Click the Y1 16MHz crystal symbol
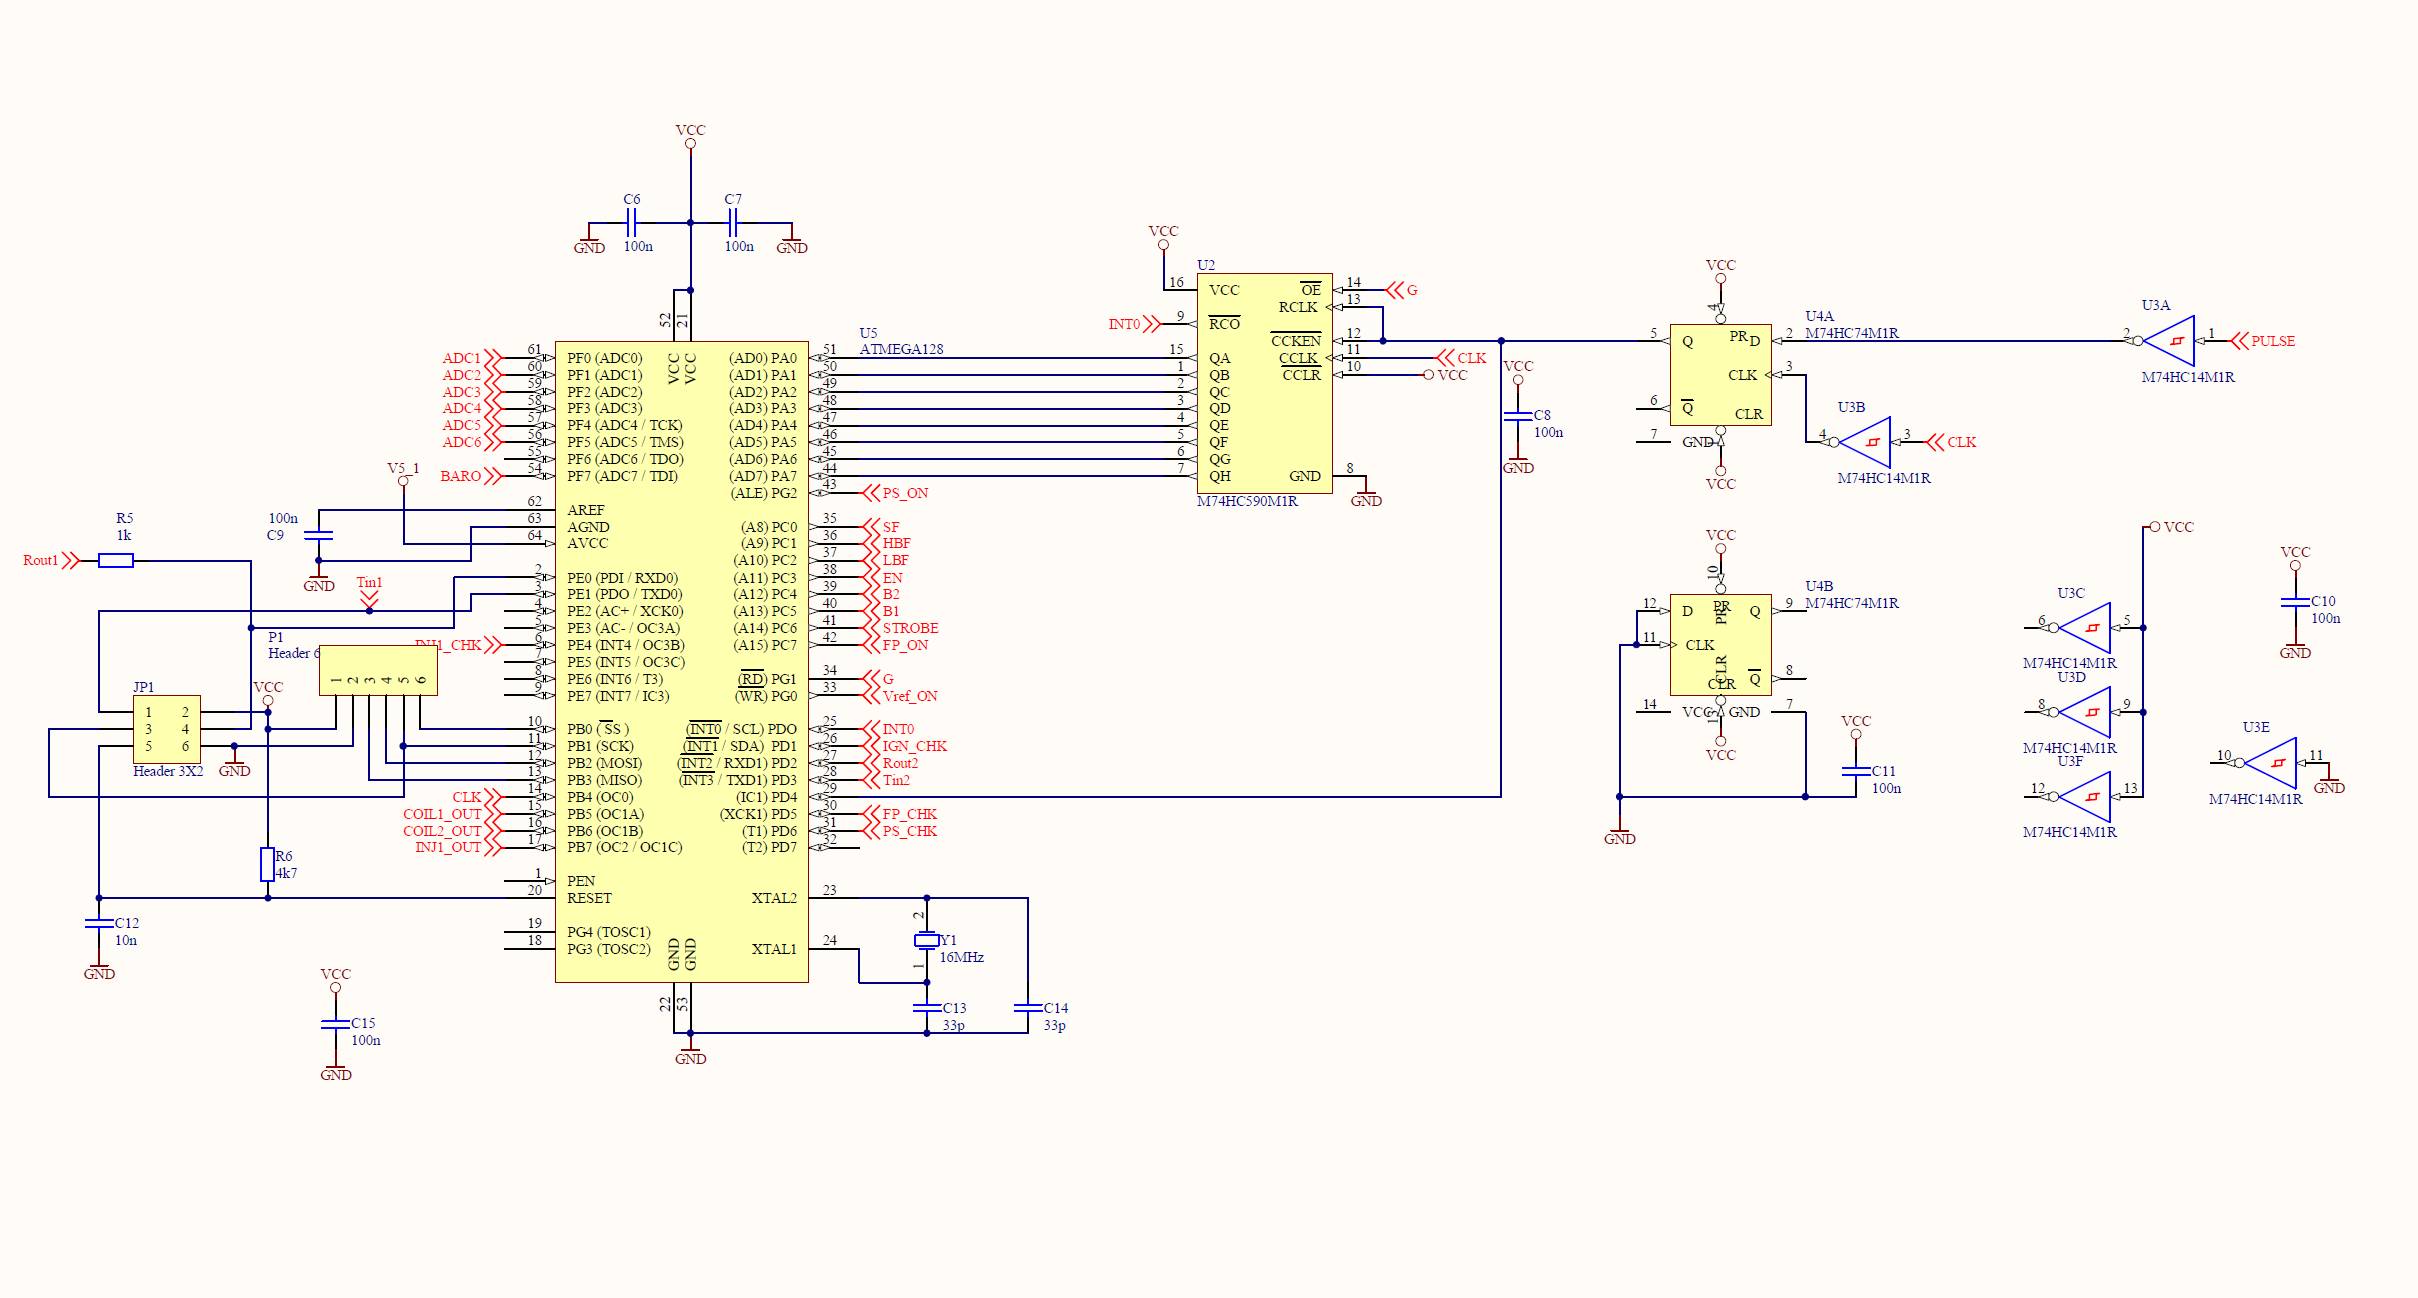This screenshot has width=2418, height=1298. pos(926,940)
